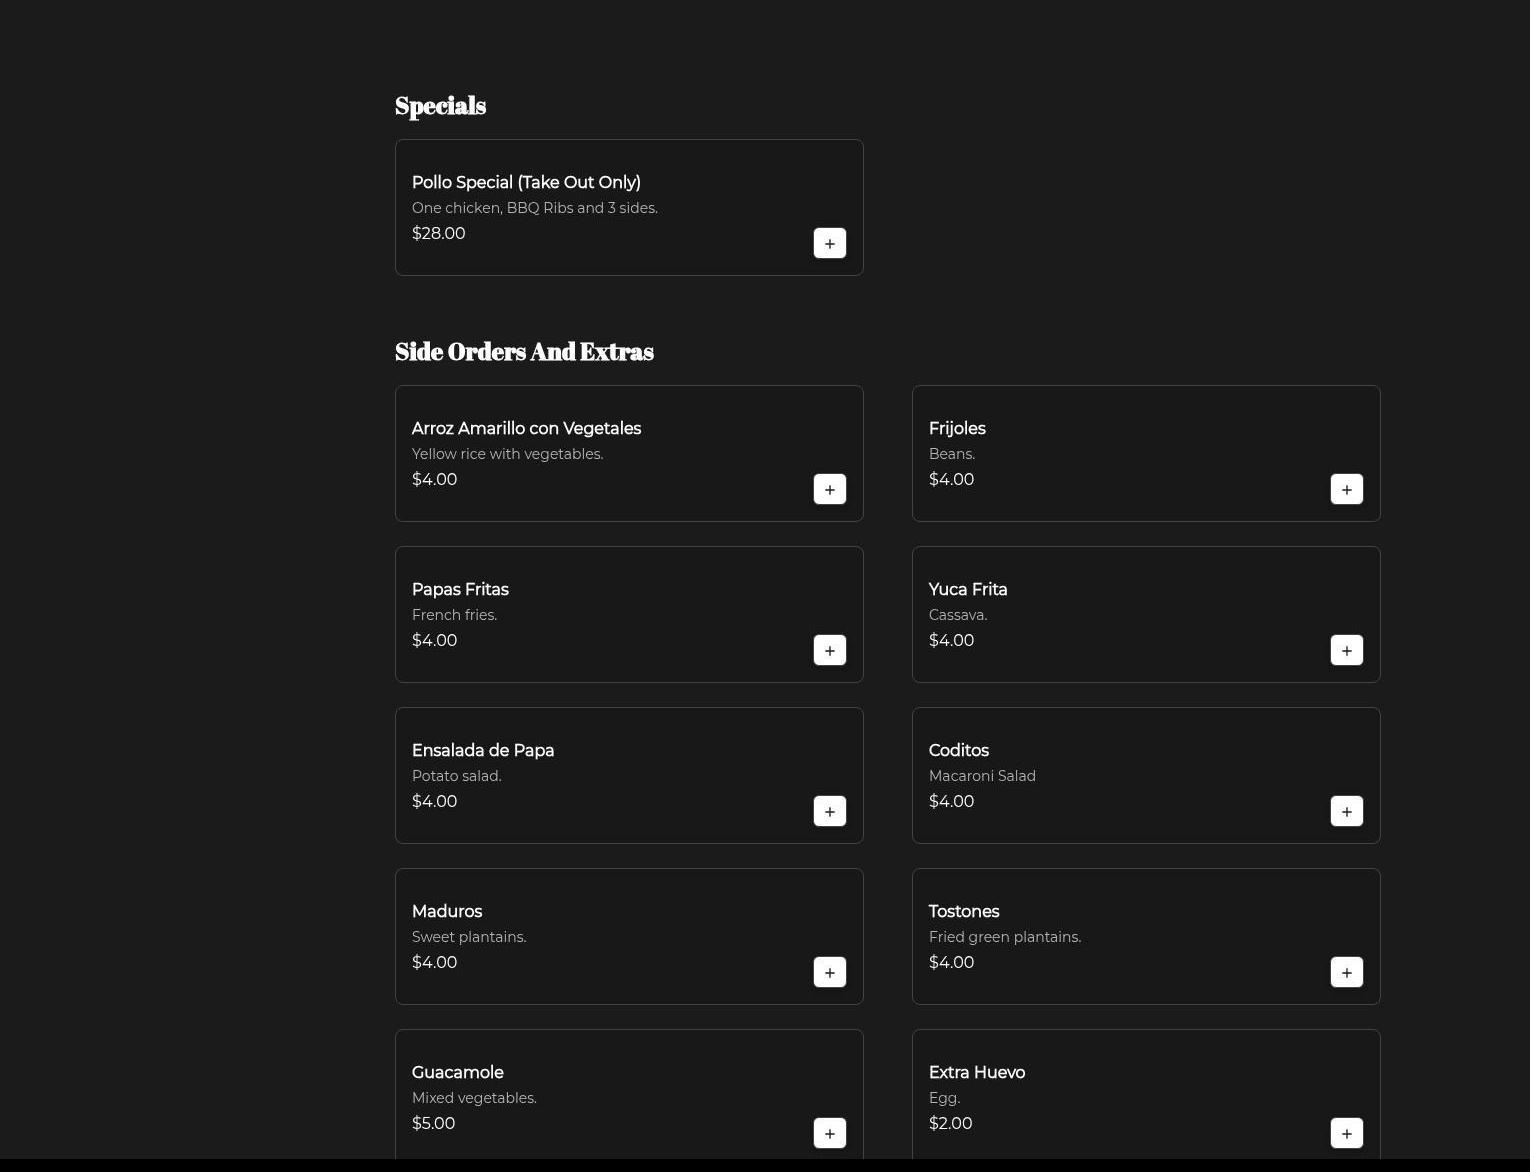Open the Pollo Special (Take Out Only) item
This screenshot has height=1172, width=1530.
[526, 182]
